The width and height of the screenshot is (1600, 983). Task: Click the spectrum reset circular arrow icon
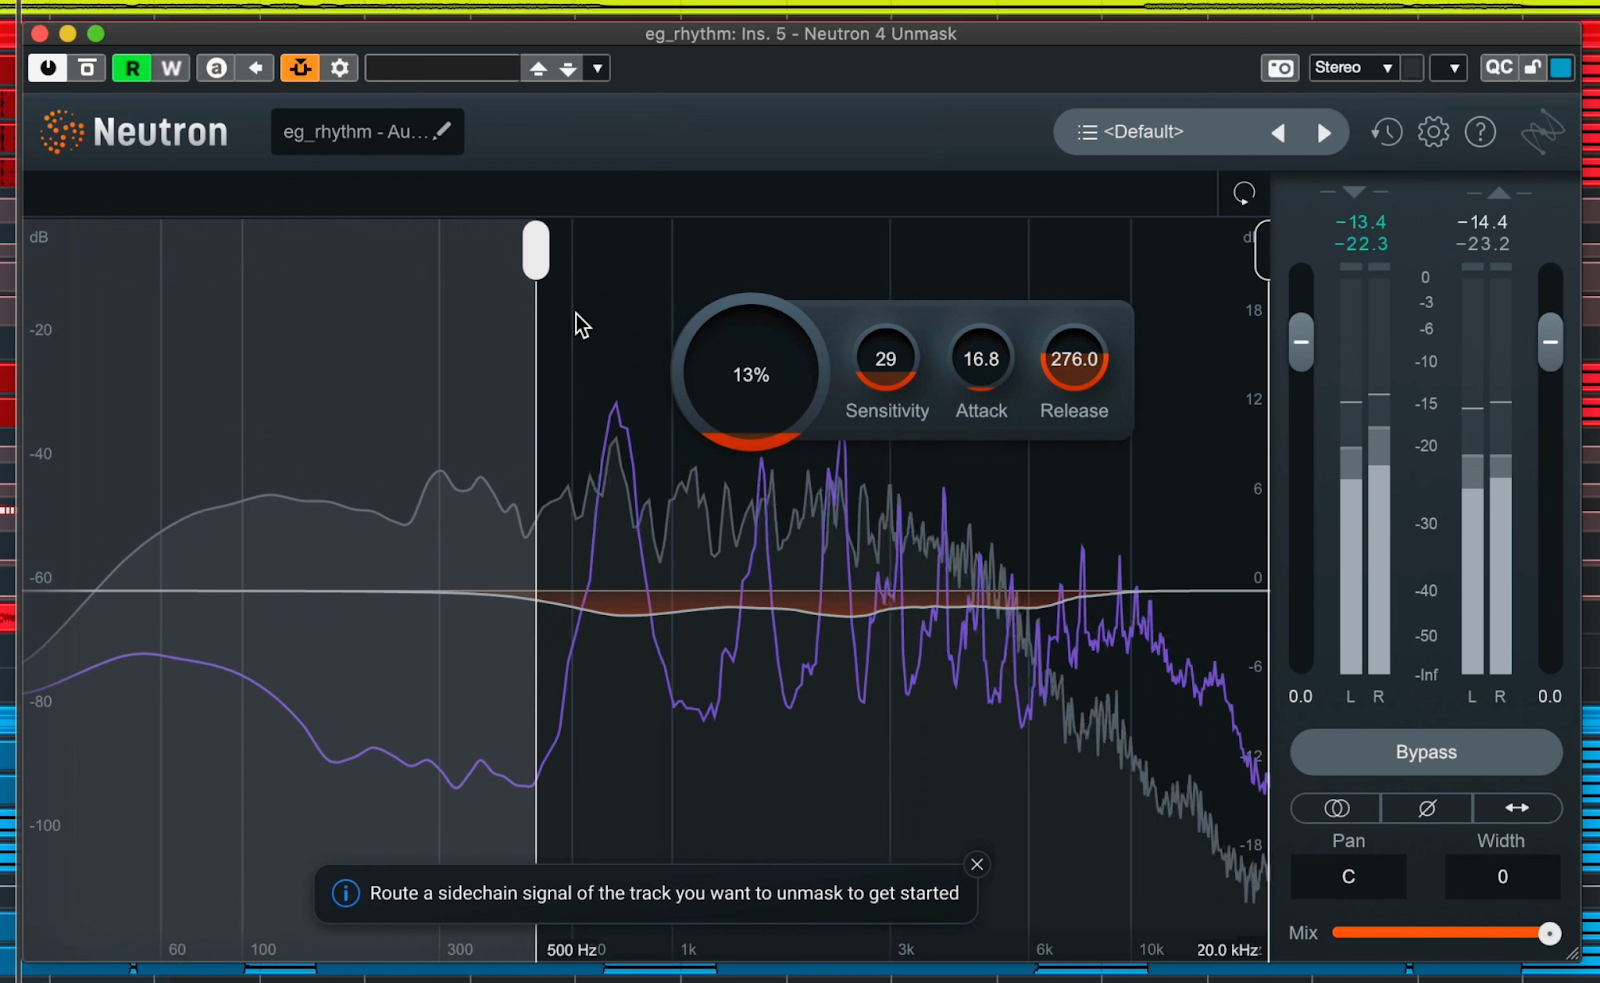pos(1244,193)
